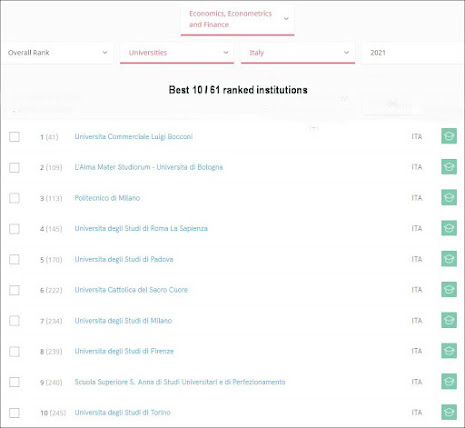Tick checkbox for Universita degli Studi di Torino
Screen dimensions: 465x428
tap(14, 413)
